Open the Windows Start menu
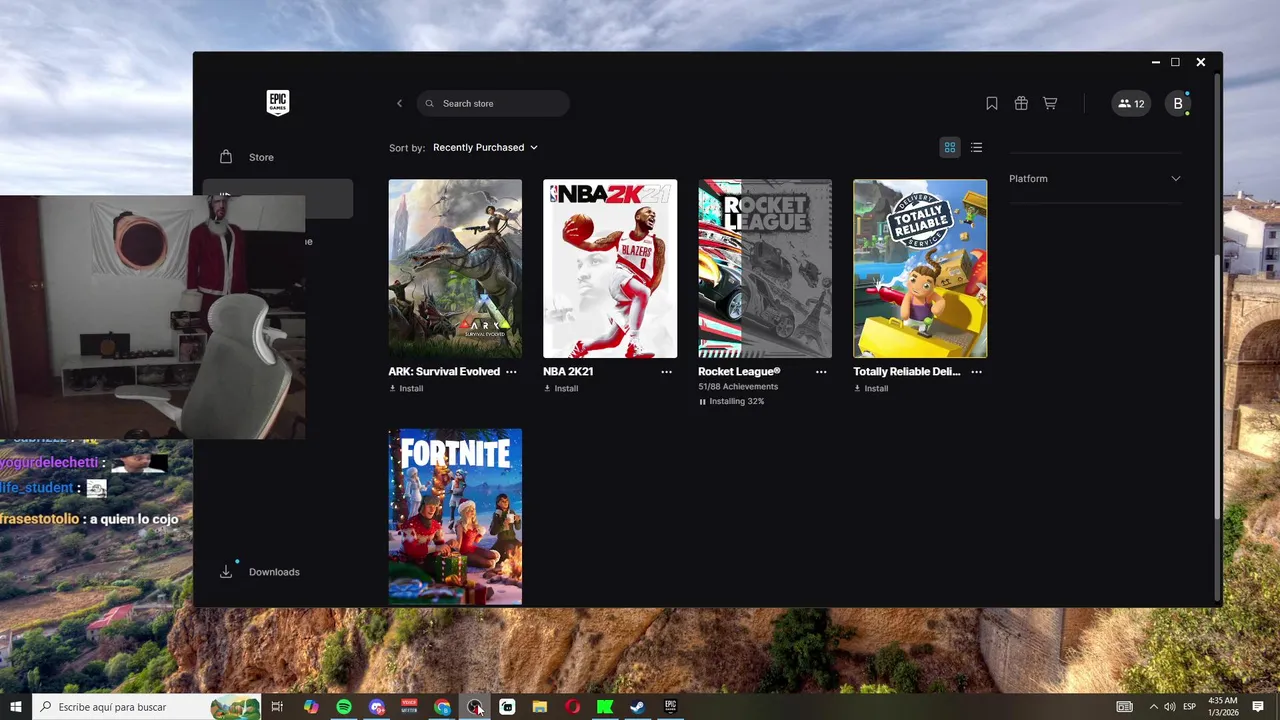This screenshot has height=720, width=1280. 16,707
